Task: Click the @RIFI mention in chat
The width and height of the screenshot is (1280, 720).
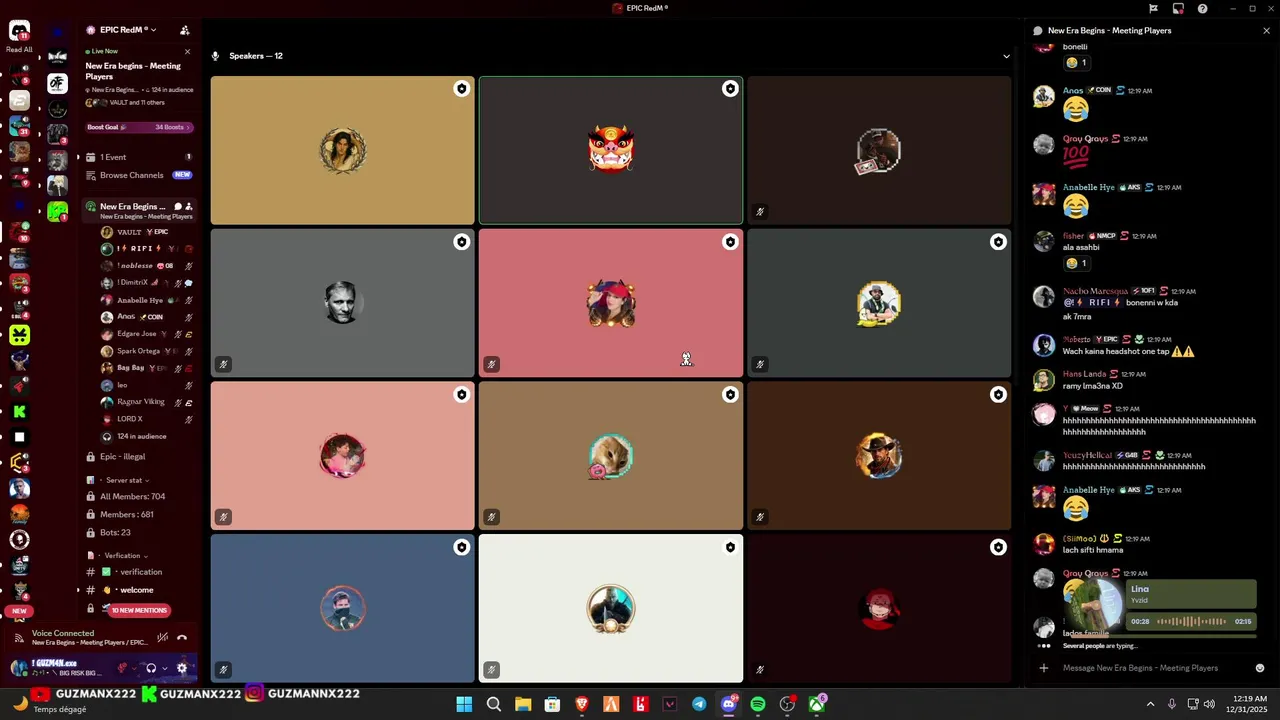Action: (x=1092, y=302)
